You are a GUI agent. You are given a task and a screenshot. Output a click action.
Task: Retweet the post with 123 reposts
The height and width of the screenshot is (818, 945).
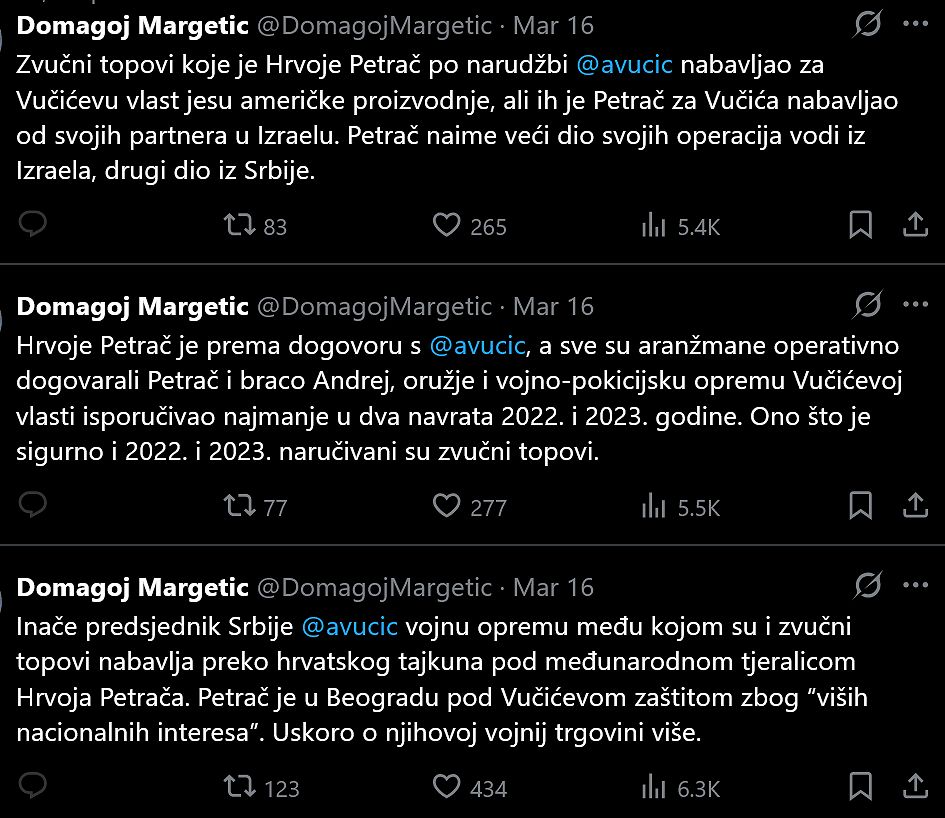(x=239, y=787)
